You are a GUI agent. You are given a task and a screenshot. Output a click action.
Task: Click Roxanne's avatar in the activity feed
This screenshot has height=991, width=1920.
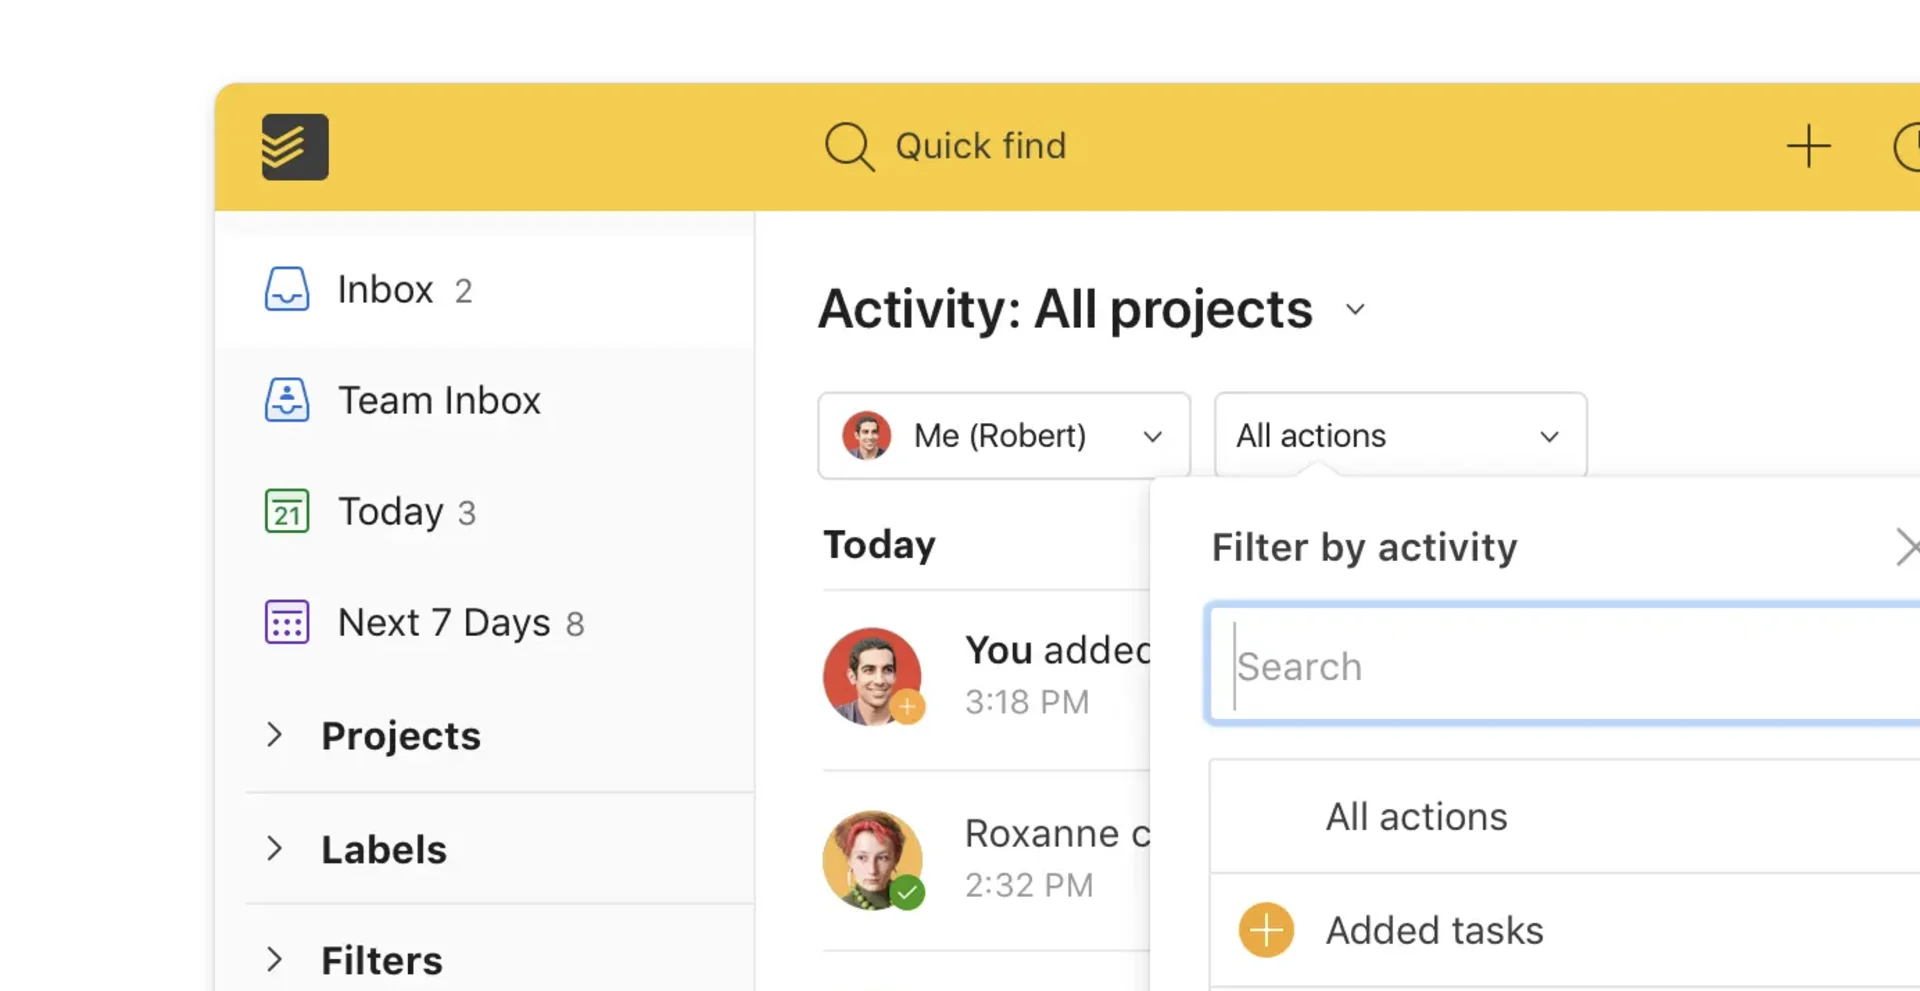[x=873, y=860]
